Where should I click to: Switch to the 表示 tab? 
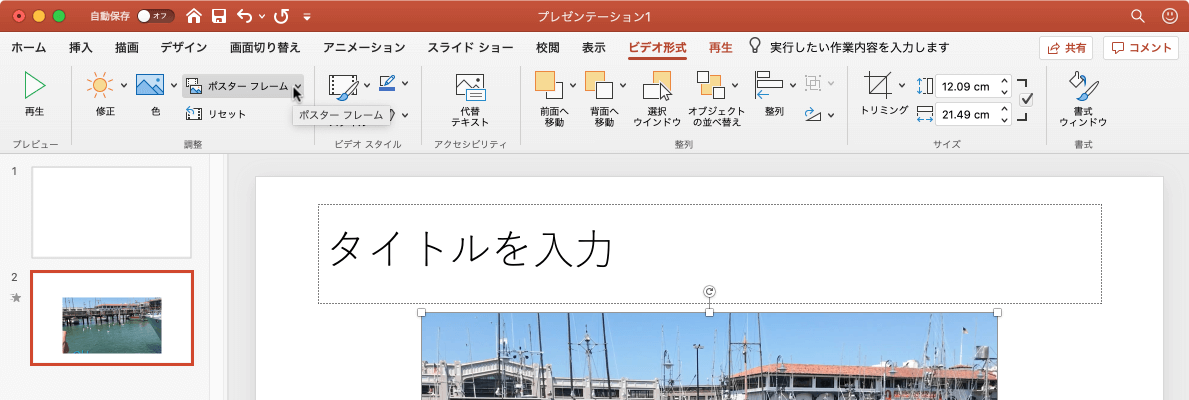click(594, 47)
